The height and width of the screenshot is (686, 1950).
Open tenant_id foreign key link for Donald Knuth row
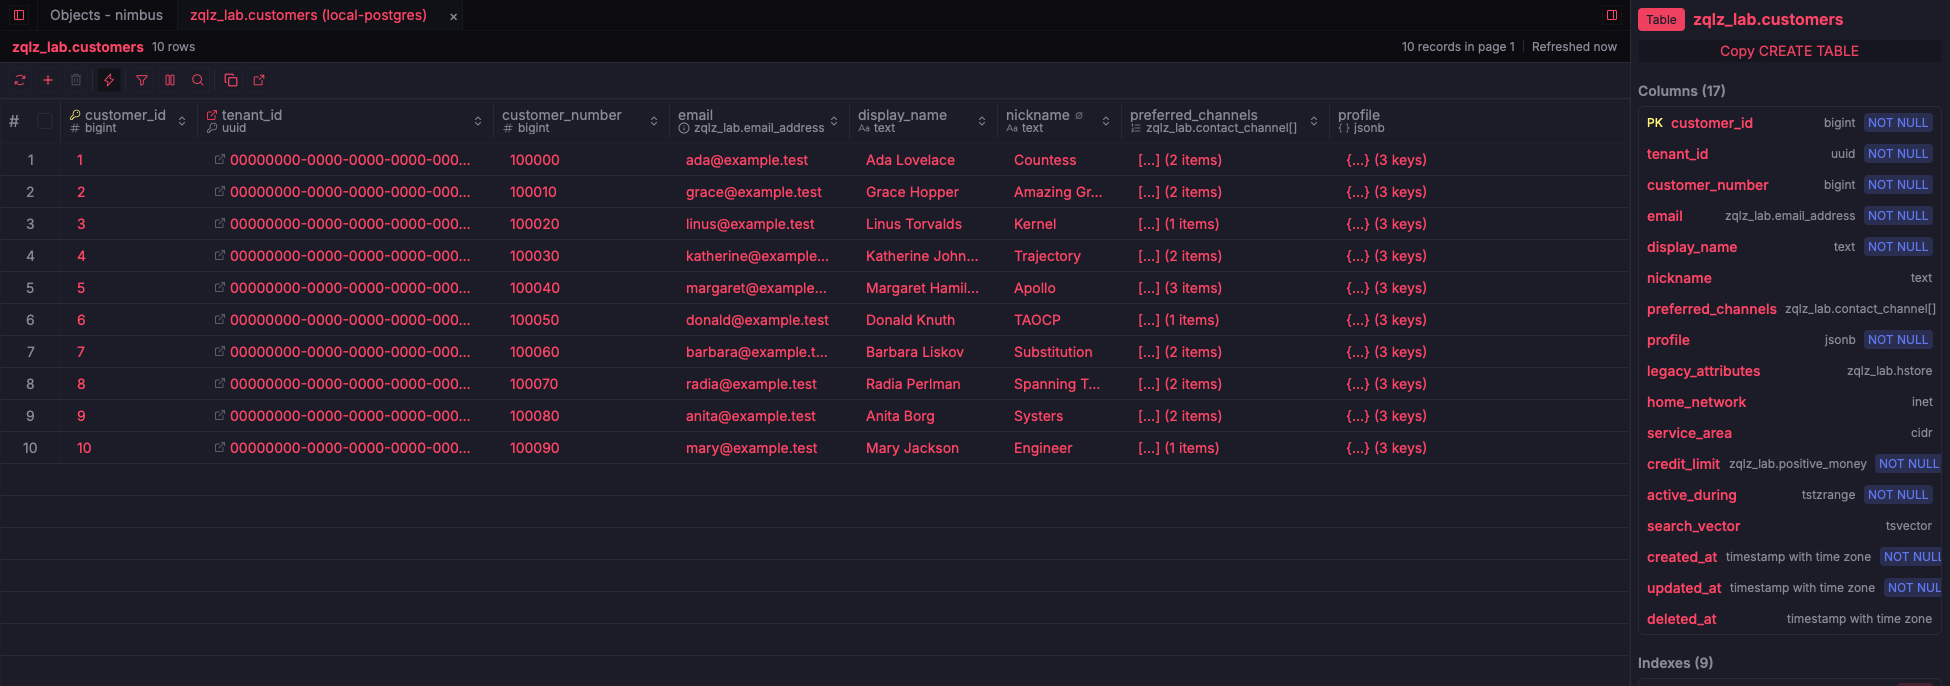[x=220, y=319]
